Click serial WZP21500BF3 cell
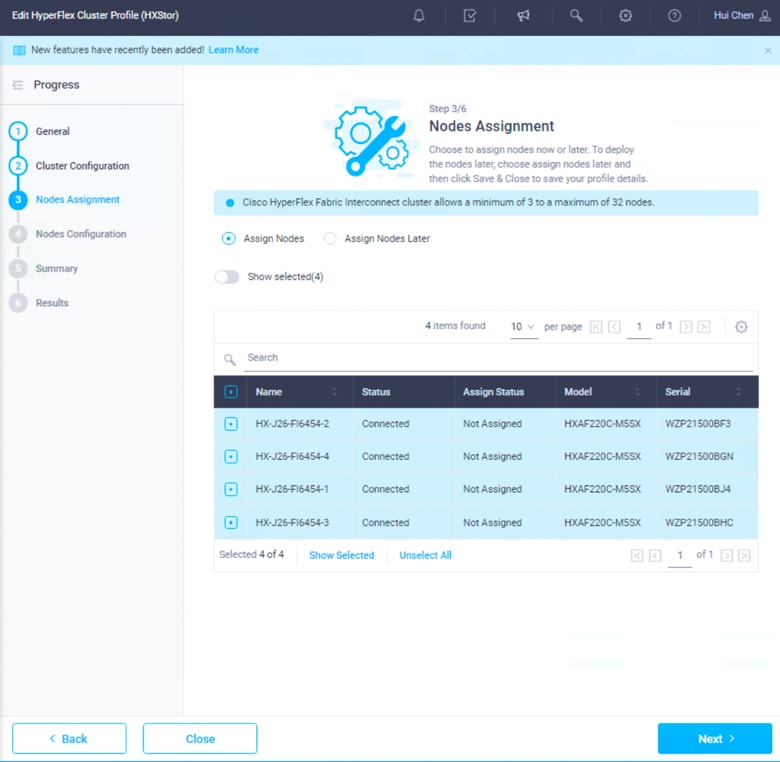The width and height of the screenshot is (780, 762). click(698, 424)
